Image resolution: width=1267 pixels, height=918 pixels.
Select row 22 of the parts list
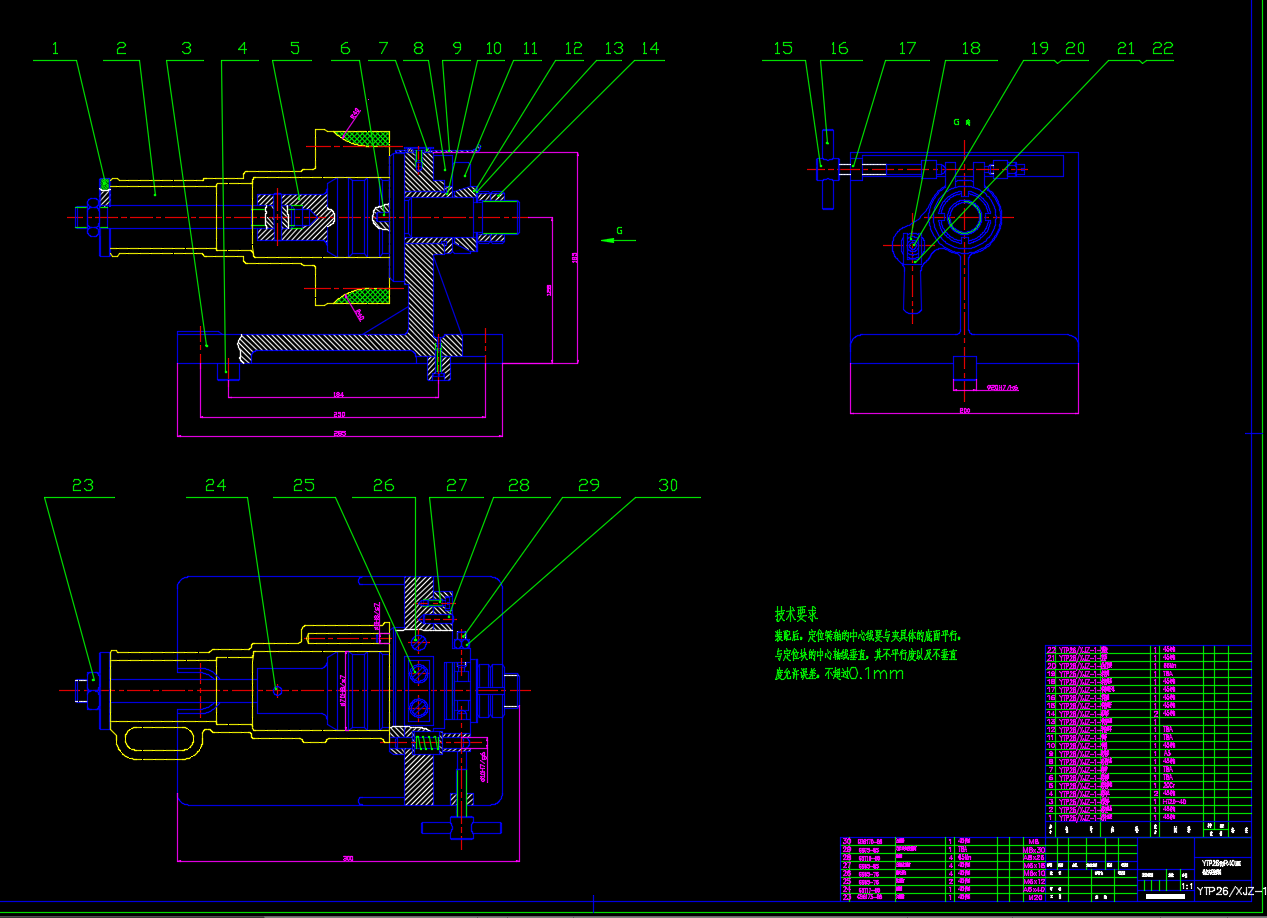tap(1148, 649)
